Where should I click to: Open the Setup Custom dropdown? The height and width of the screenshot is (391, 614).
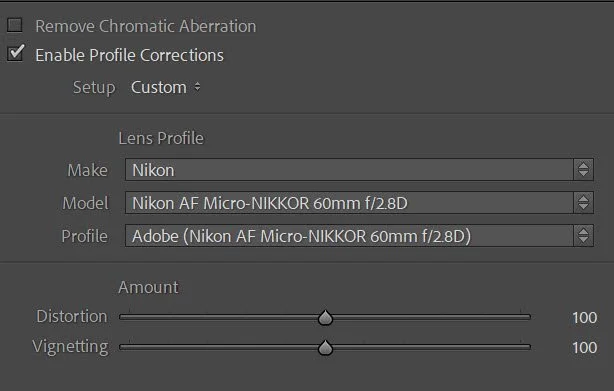pyautogui.click(x=166, y=87)
